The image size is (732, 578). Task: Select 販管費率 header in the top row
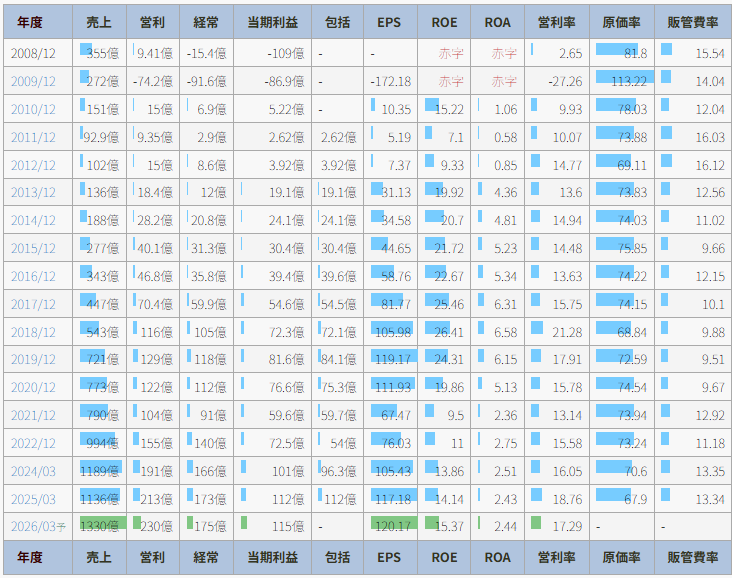point(692,21)
